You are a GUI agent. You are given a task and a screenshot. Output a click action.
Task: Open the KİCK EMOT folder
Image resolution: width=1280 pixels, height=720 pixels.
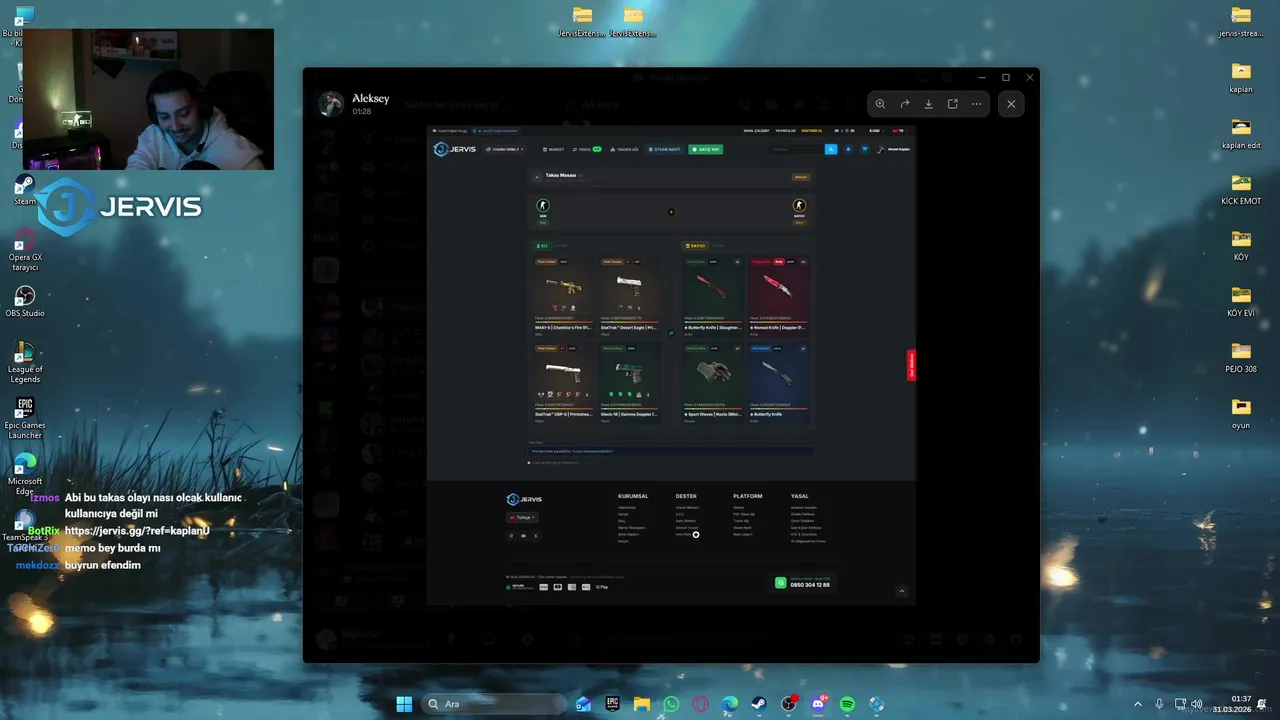(1241, 189)
